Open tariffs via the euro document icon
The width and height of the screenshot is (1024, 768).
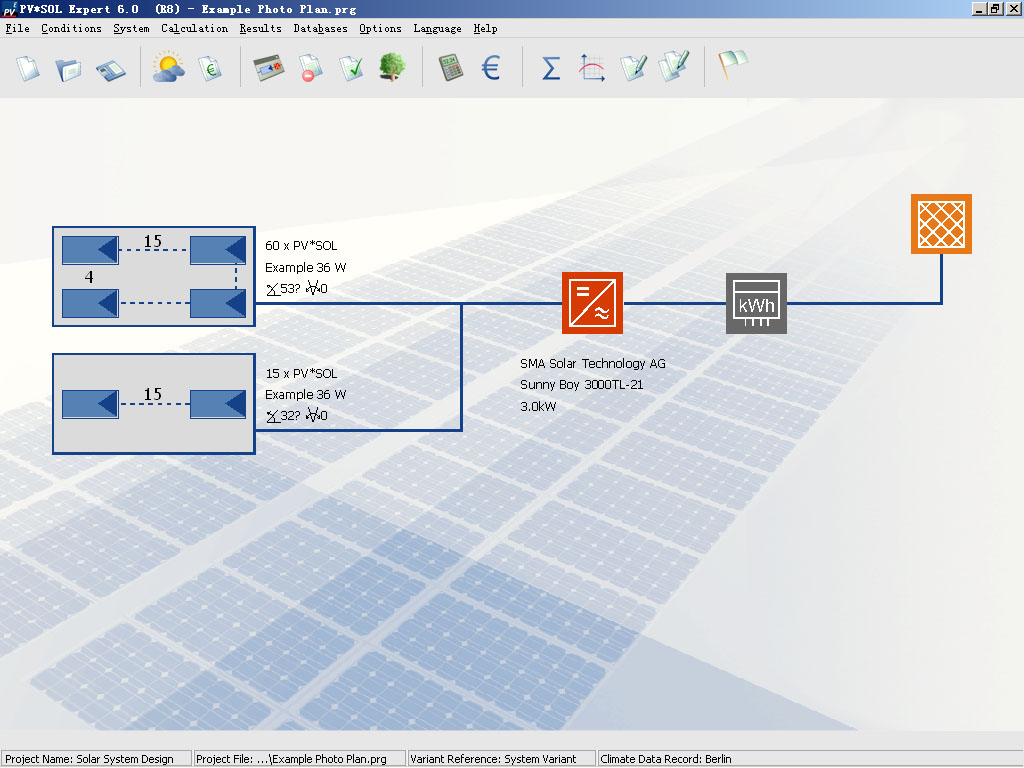coord(210,68)
